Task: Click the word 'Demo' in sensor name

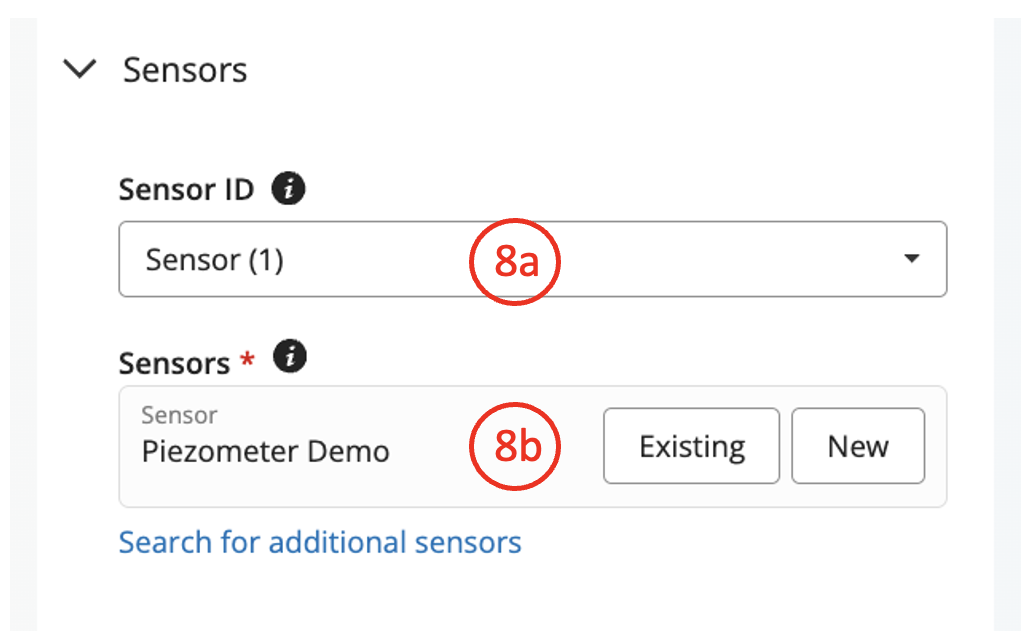Action: point(348,451)
